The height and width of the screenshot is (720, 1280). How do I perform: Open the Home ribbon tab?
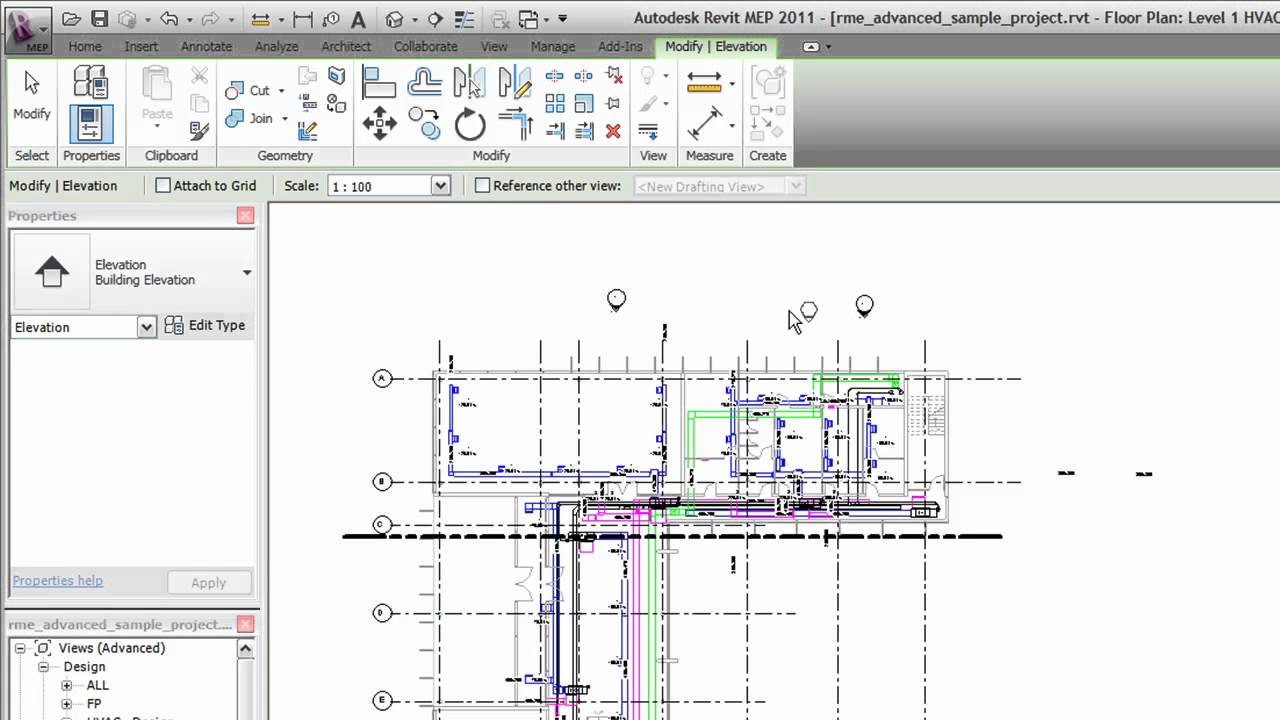coord(84,46)
